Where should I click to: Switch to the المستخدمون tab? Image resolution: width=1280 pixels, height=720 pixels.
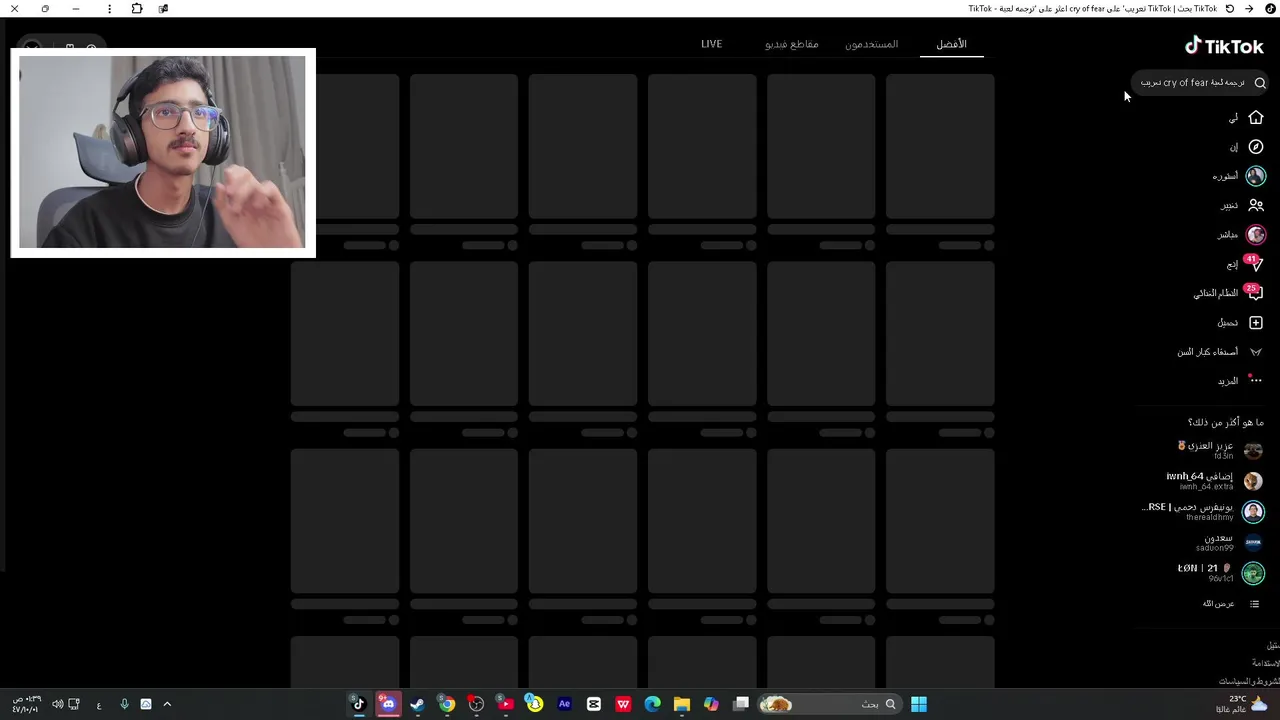[x=871, y=44]
